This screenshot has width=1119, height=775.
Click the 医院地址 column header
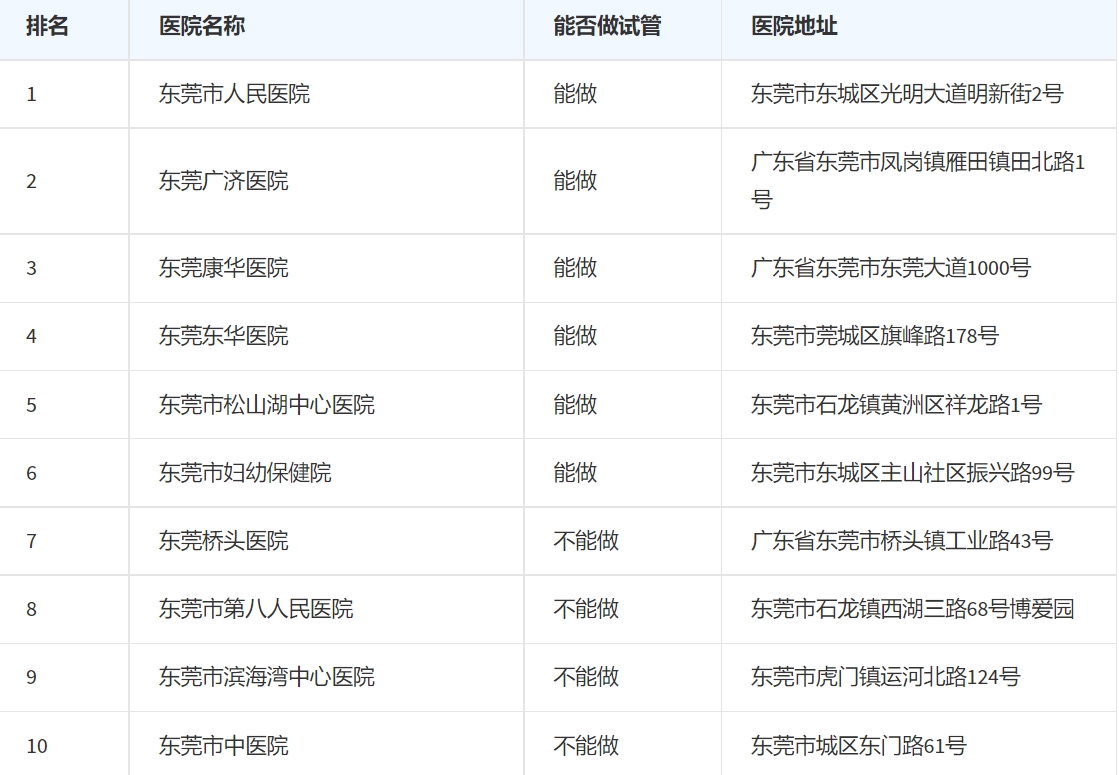(x=794, y=26)
